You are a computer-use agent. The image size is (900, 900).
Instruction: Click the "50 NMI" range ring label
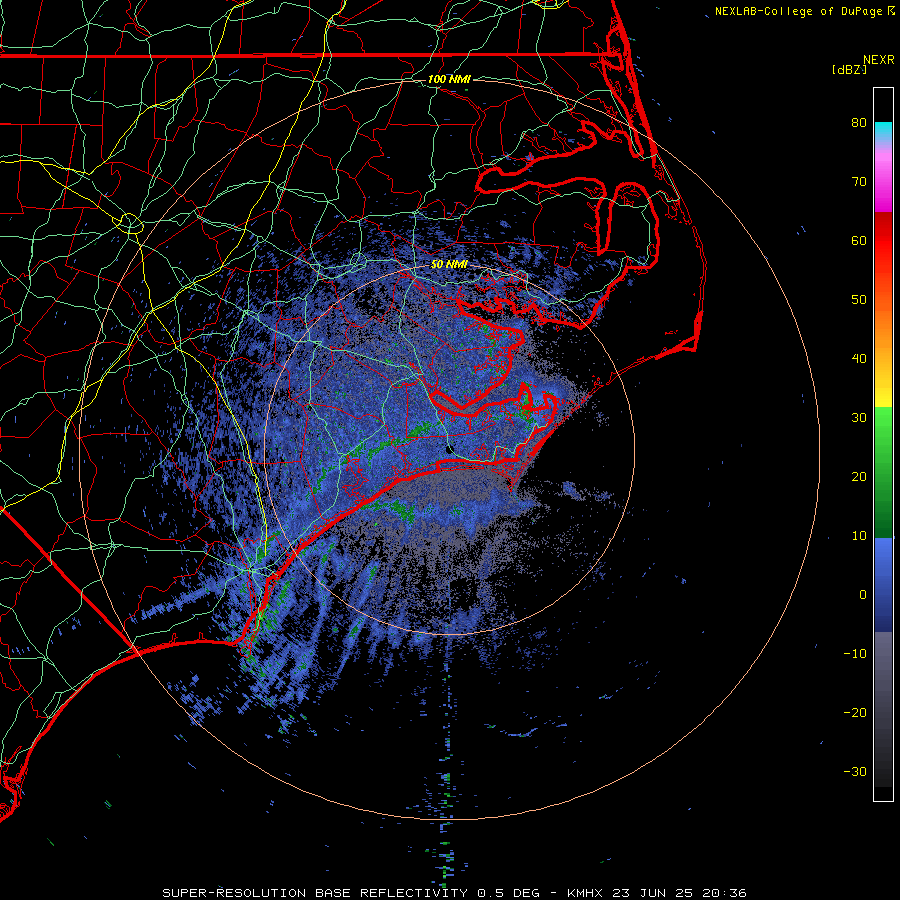pos(449,265)
